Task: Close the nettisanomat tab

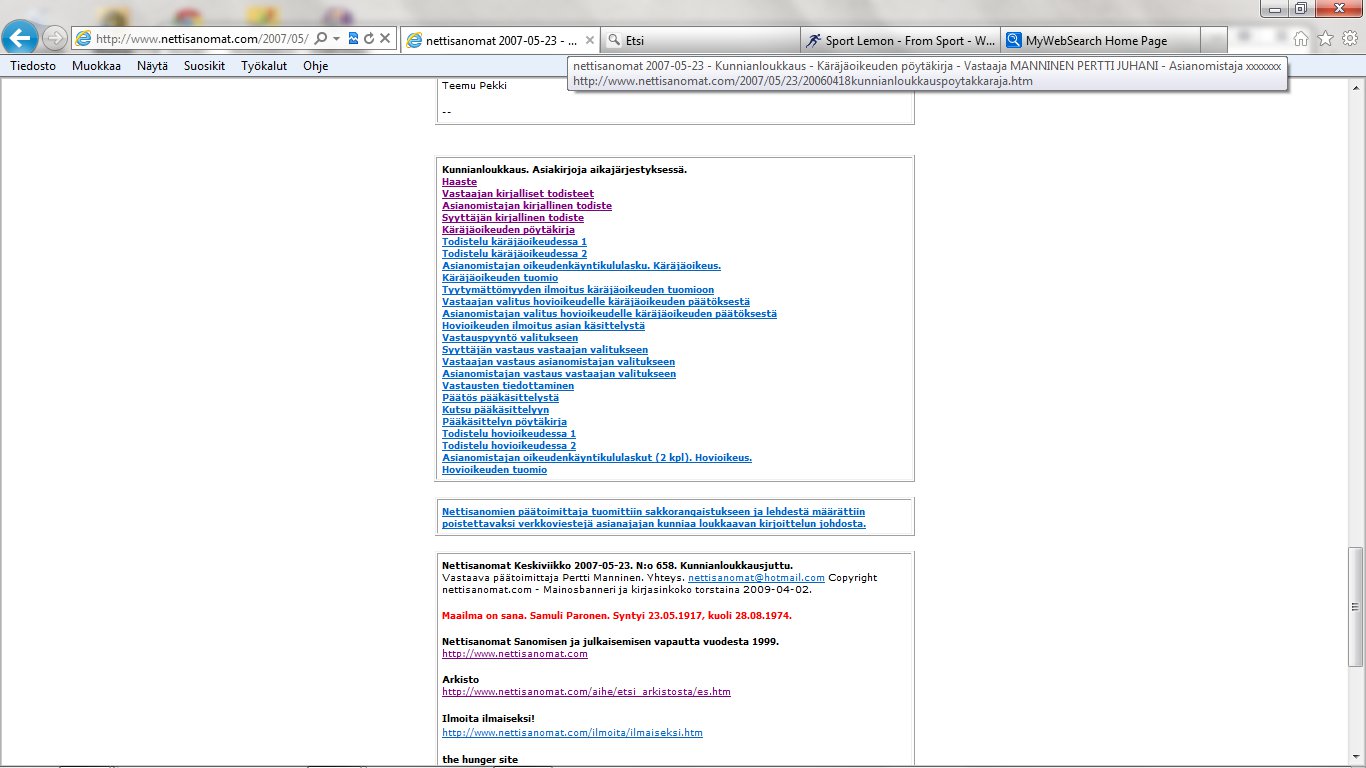Action: coord(590,41)
